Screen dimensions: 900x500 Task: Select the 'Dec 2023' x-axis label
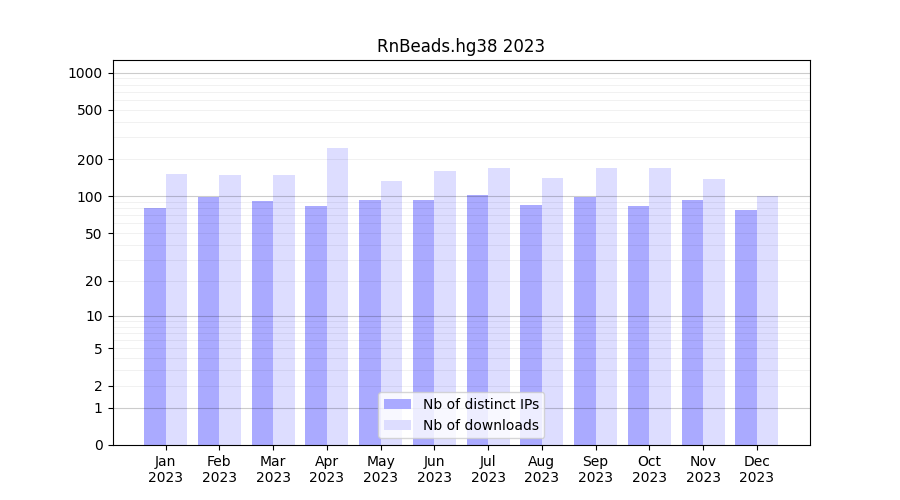(x=756, y=469)
